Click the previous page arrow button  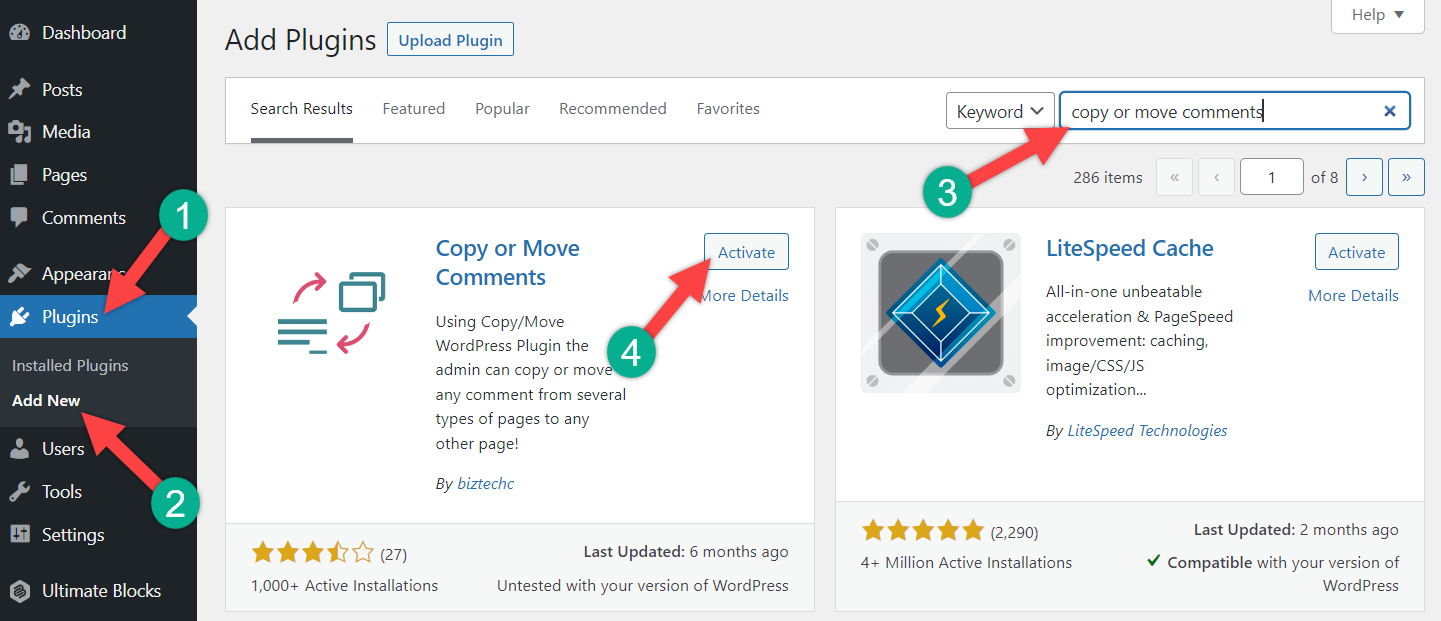1216,177
